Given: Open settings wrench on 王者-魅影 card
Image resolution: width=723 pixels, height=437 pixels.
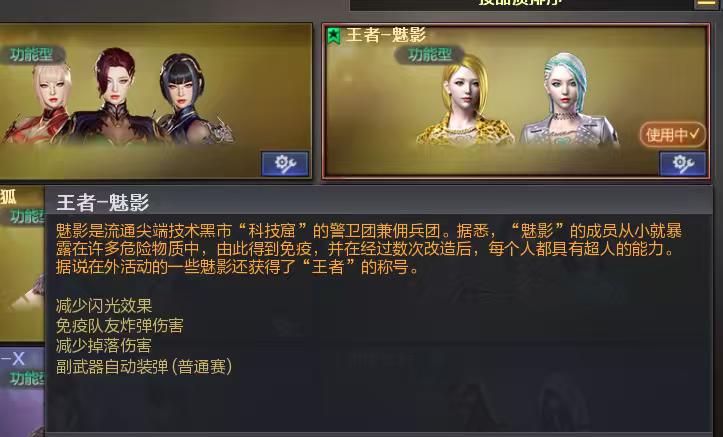Looking at the screenshot, I should click(x=682, y=164).
